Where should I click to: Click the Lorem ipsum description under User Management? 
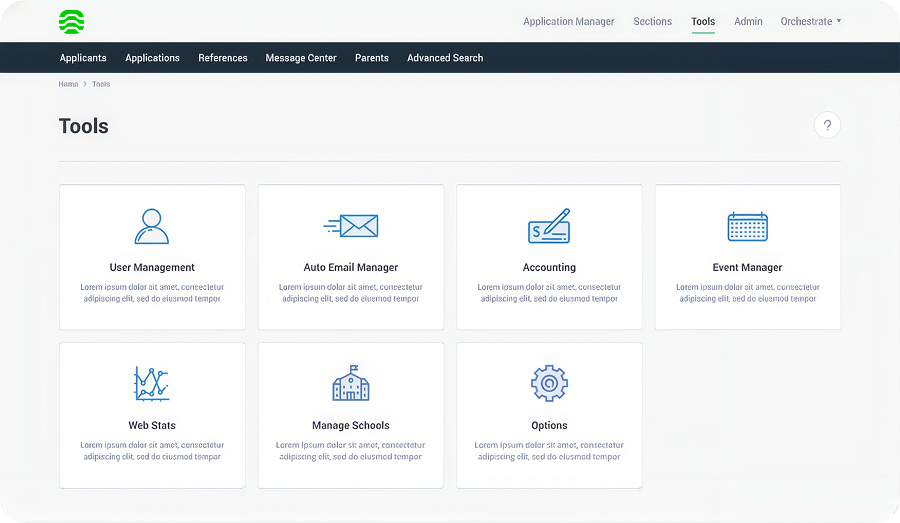[x=152, y=293]
